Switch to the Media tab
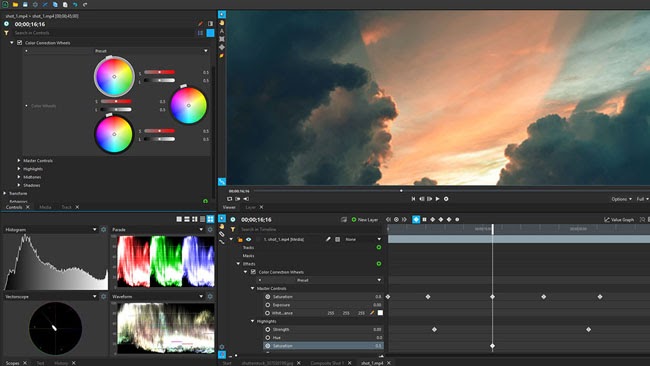 coord(45,207)
